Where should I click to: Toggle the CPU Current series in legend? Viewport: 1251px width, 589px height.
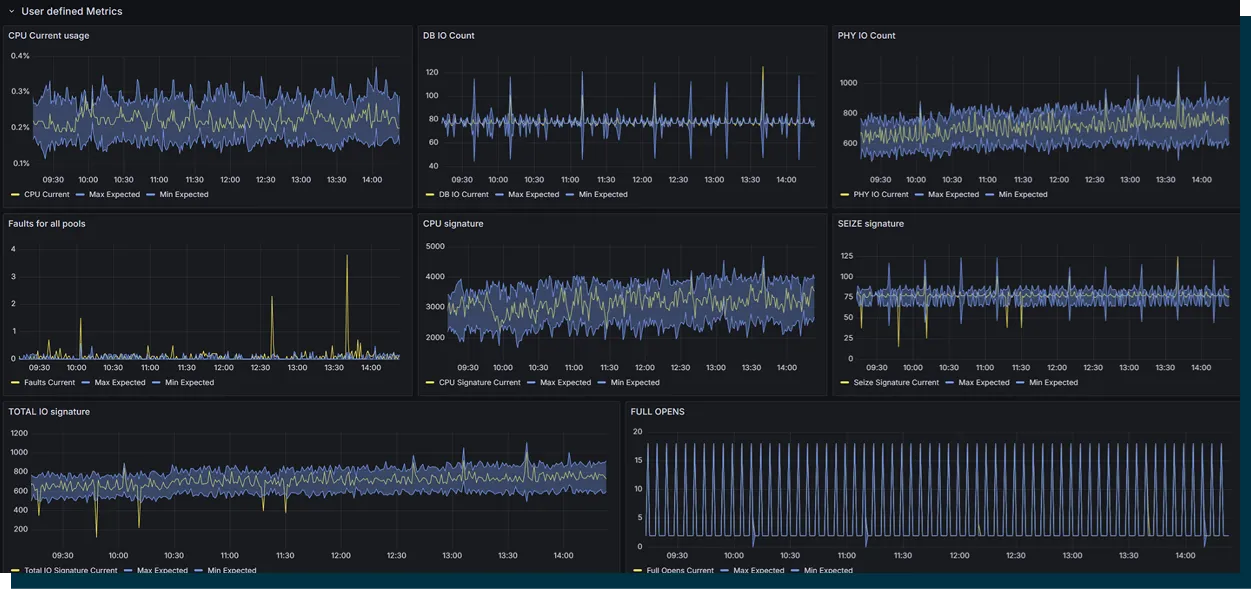[46, 195]
